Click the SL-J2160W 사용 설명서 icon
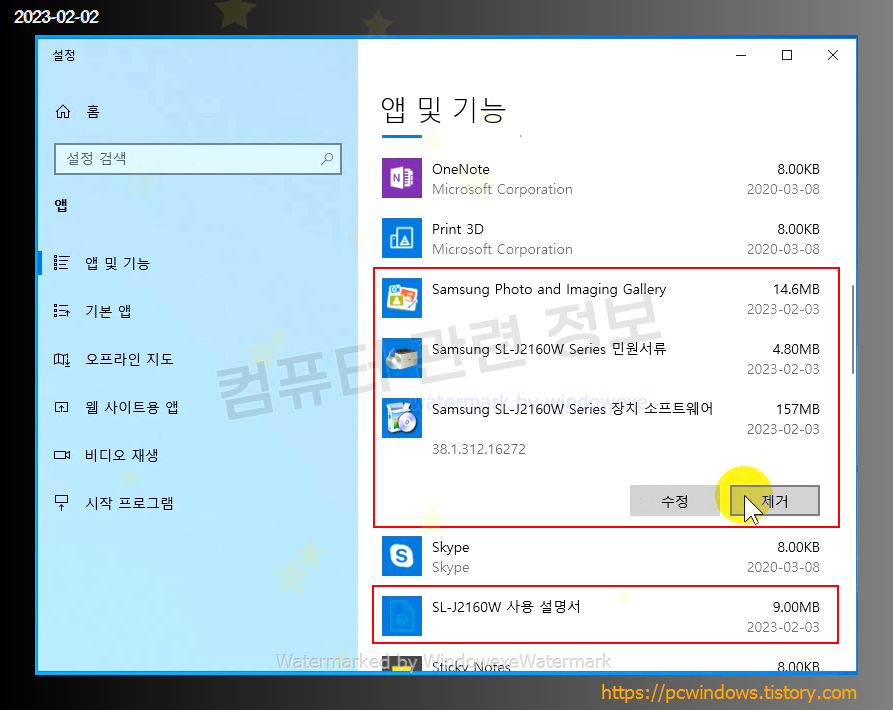The image size is (893, 710). pyautogui.click(x=402, y=615)
